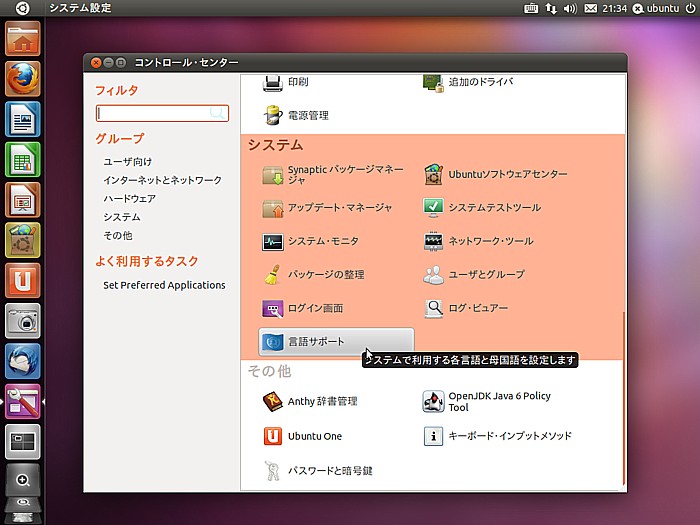The image size is (700, 525).
Task: Open Anthy 辞書管理 icon
Action: [272, 401]
